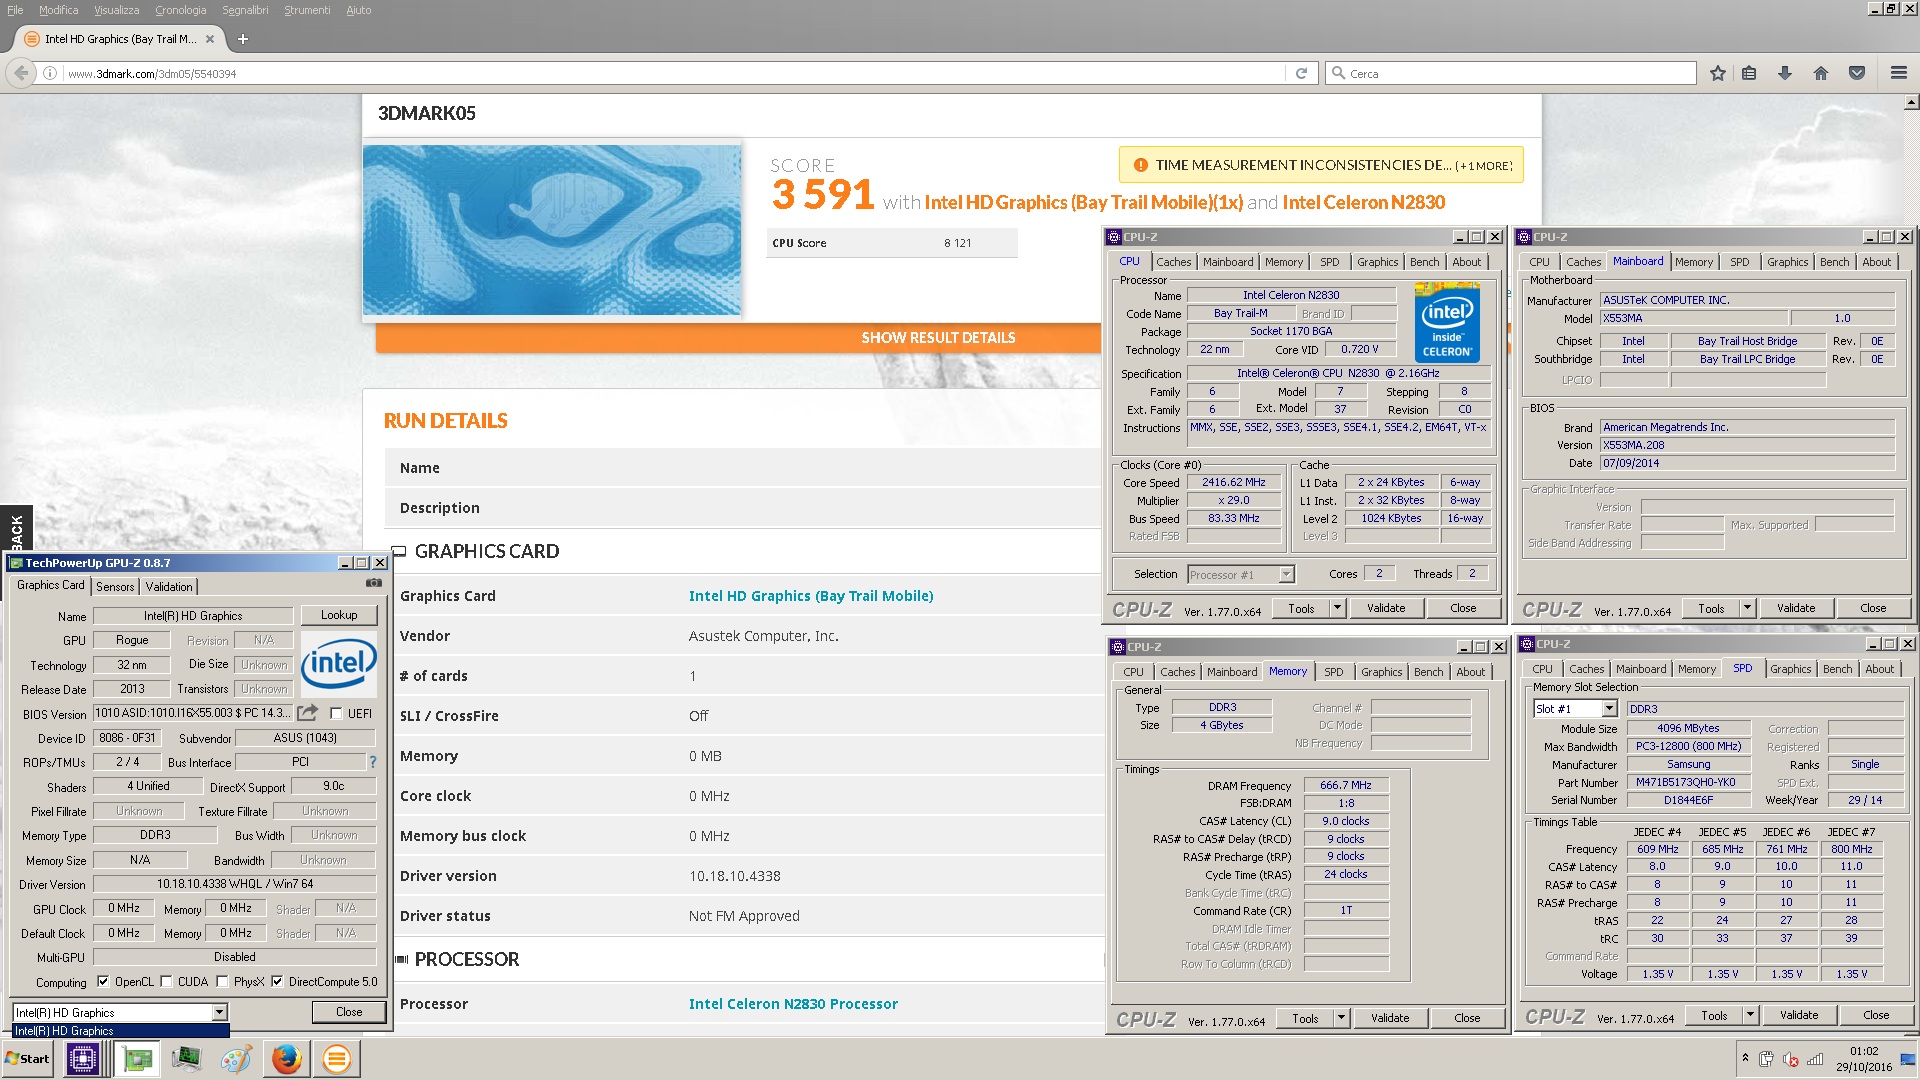Open the system monitor taskbar icon
1920x1080 pixels.
pos(186,1058)
